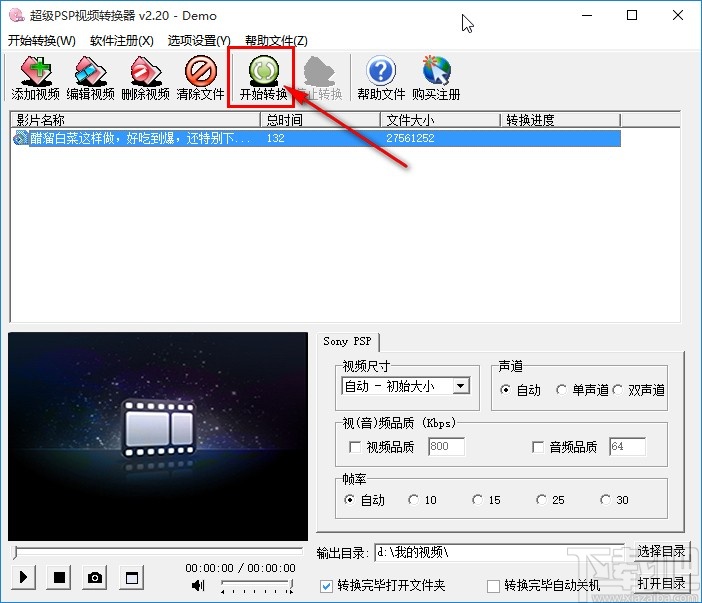Click the app logo in title bar
The image size is (702, 603).
(17, 15)
